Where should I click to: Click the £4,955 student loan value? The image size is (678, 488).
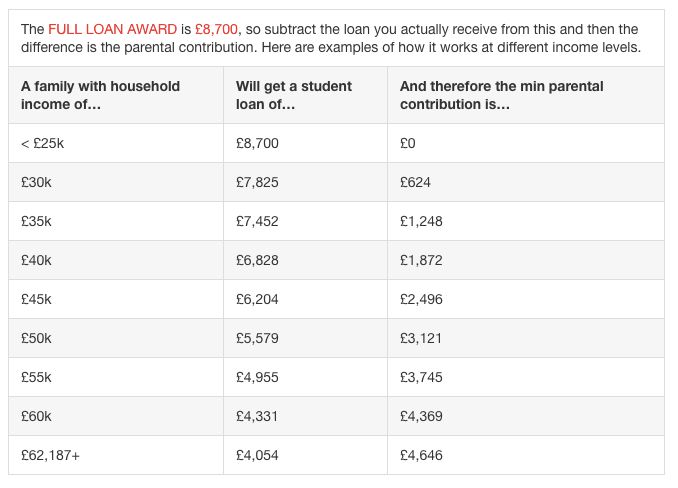pyautogui.click(x=257, y=377)
